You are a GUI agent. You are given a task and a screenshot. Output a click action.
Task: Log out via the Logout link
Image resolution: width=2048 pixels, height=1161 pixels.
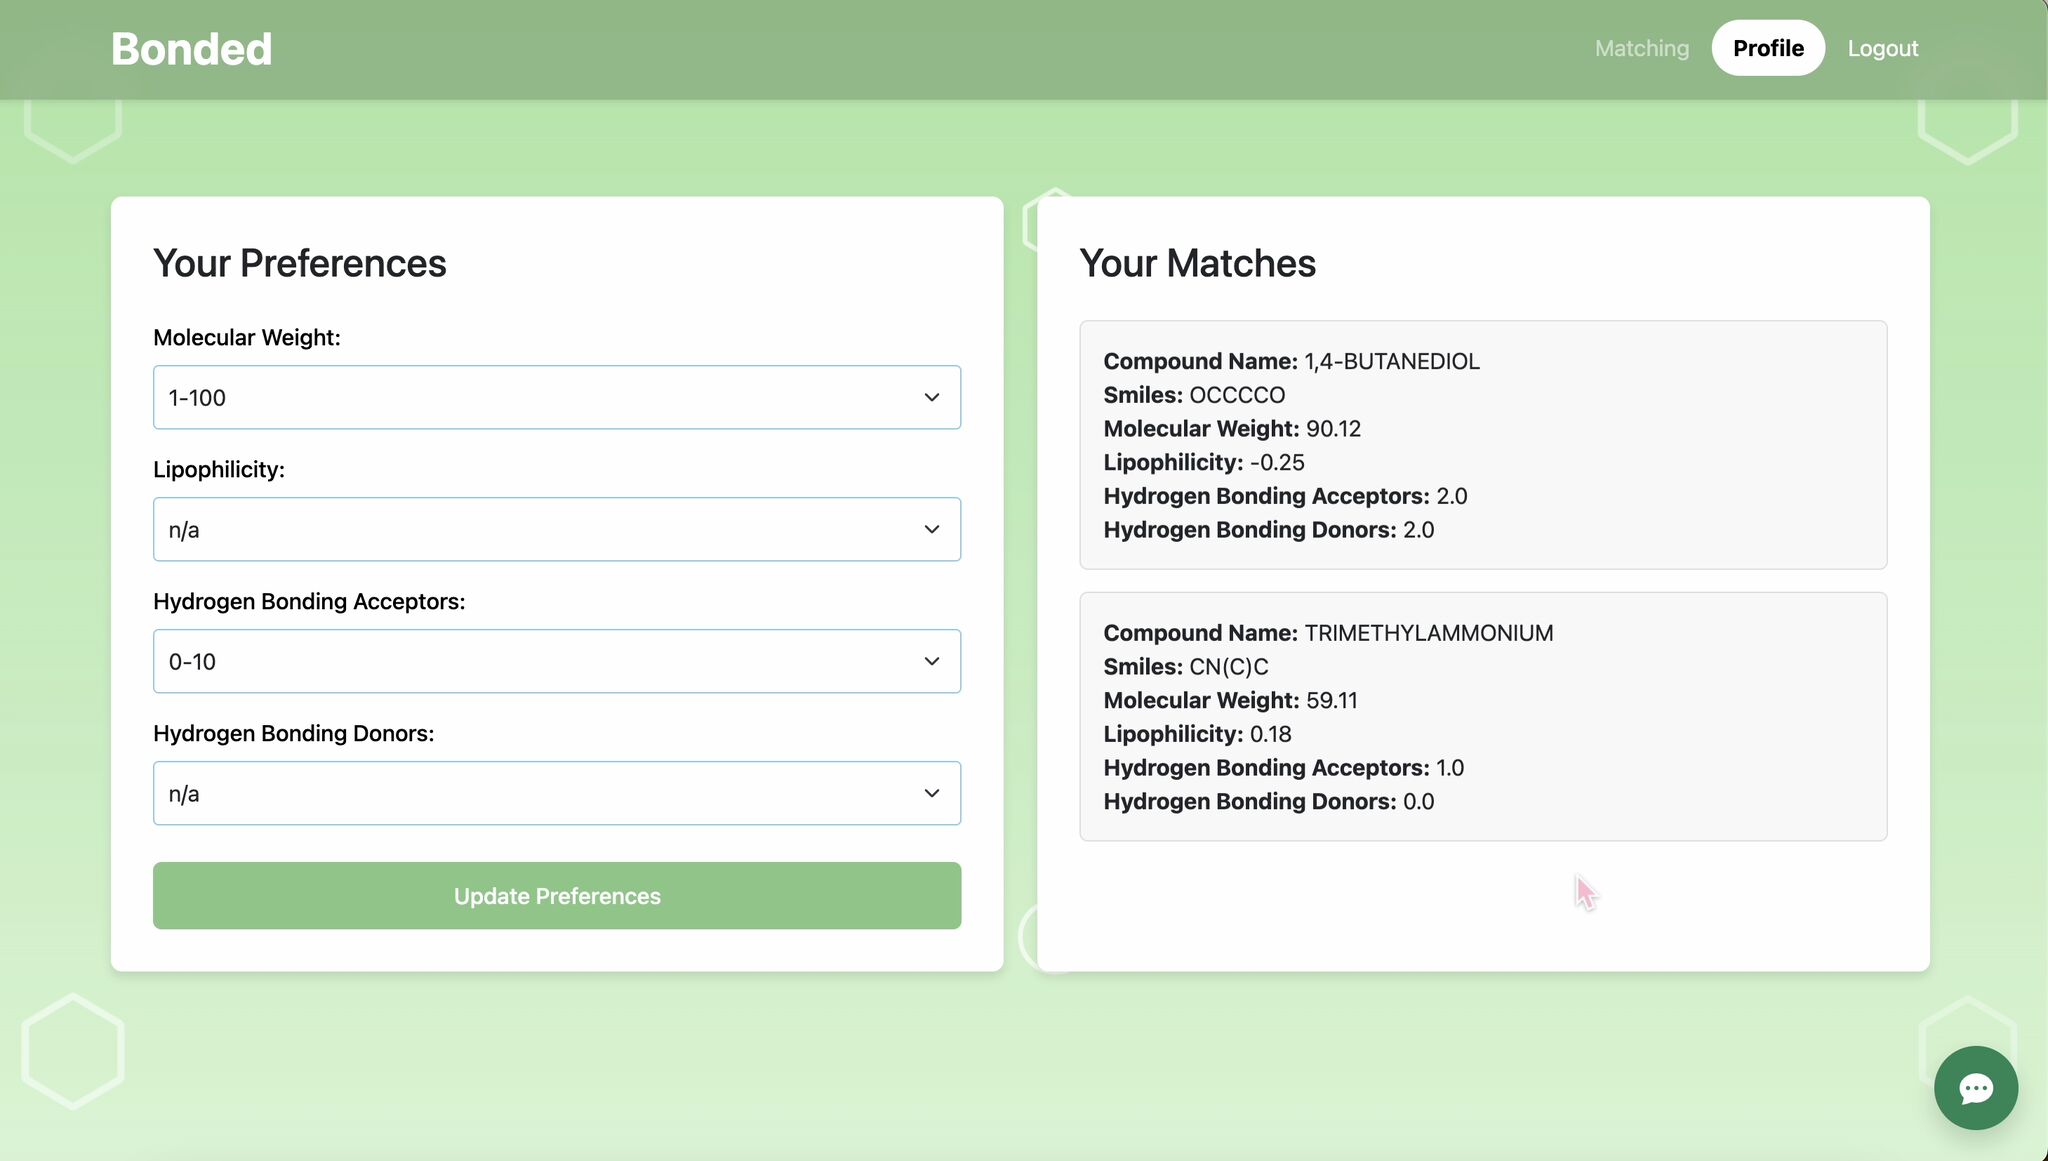(x=1882, y=48)
